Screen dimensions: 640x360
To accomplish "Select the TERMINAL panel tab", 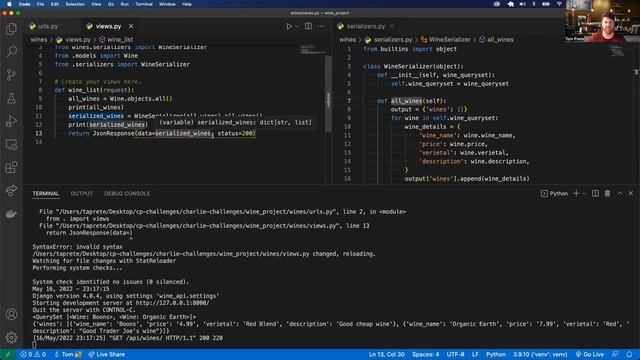I will 46,193.
